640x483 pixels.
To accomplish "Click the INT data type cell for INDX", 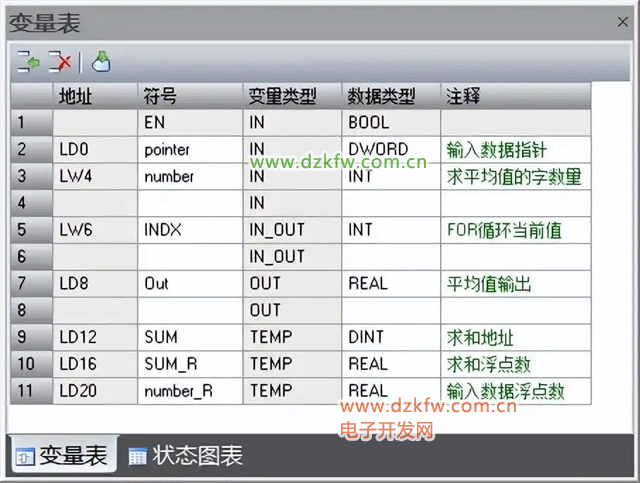I will tap(391, 230).
